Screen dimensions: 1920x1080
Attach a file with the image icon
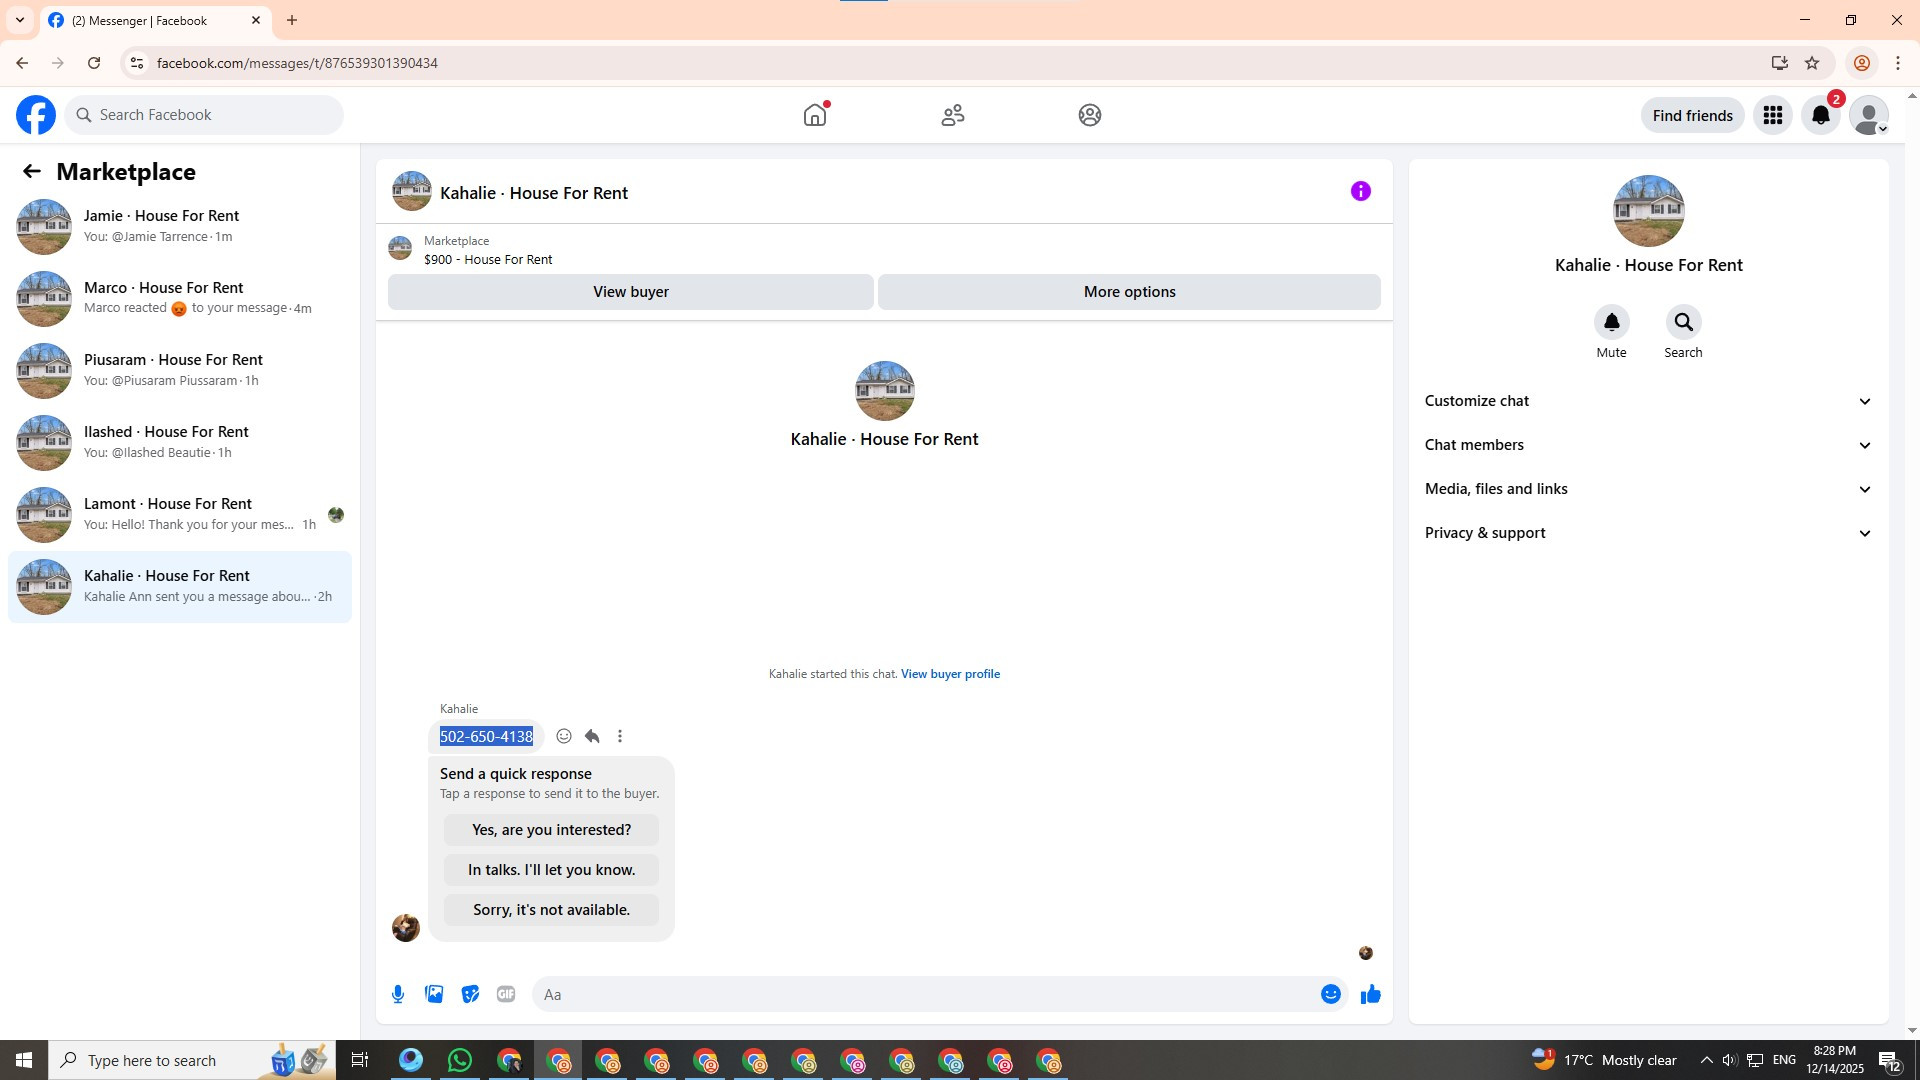click(434, 994)
